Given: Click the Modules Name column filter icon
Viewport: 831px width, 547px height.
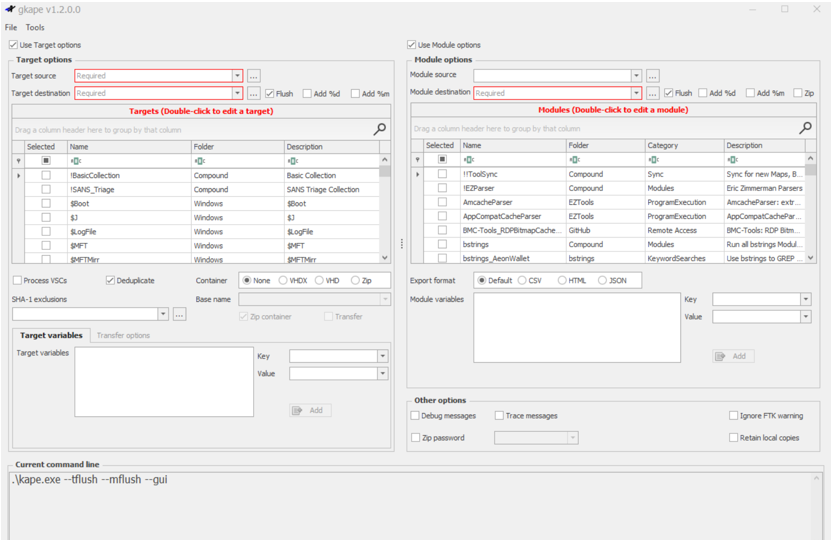Looking at the screenshot, I should (469, 160).
